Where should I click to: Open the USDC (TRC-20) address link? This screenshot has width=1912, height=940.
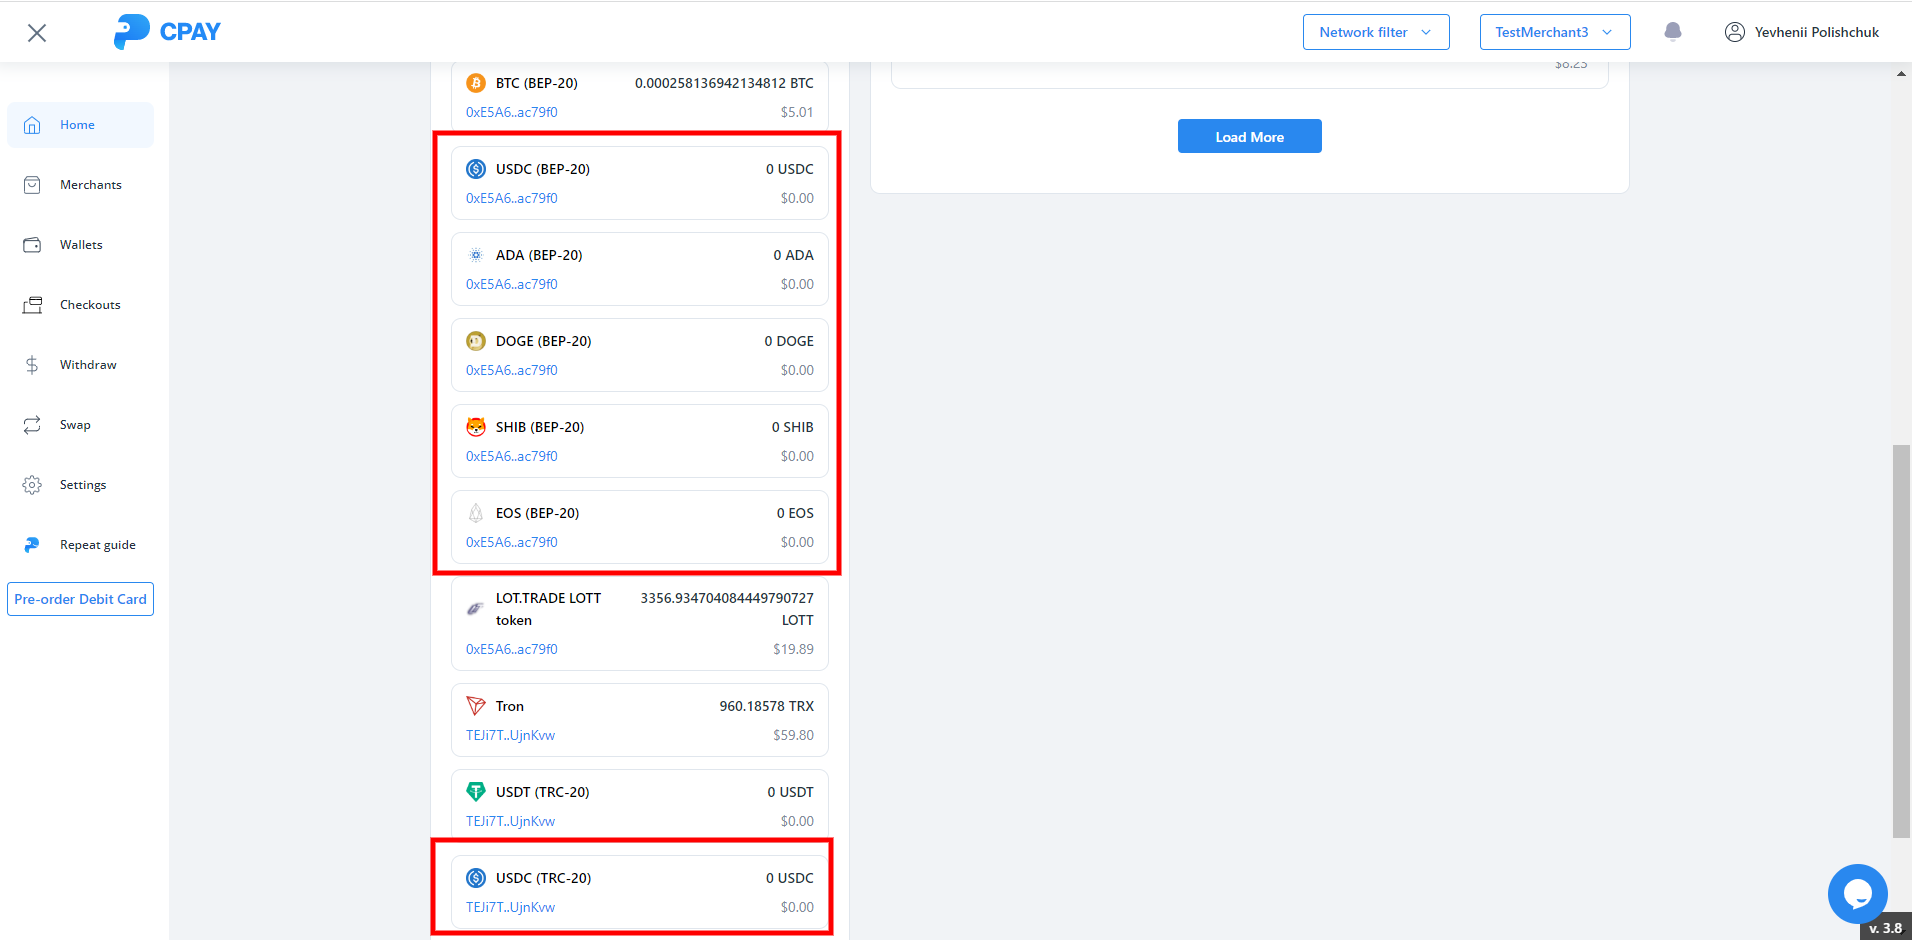pyautogui.click(x=510, y=907)
